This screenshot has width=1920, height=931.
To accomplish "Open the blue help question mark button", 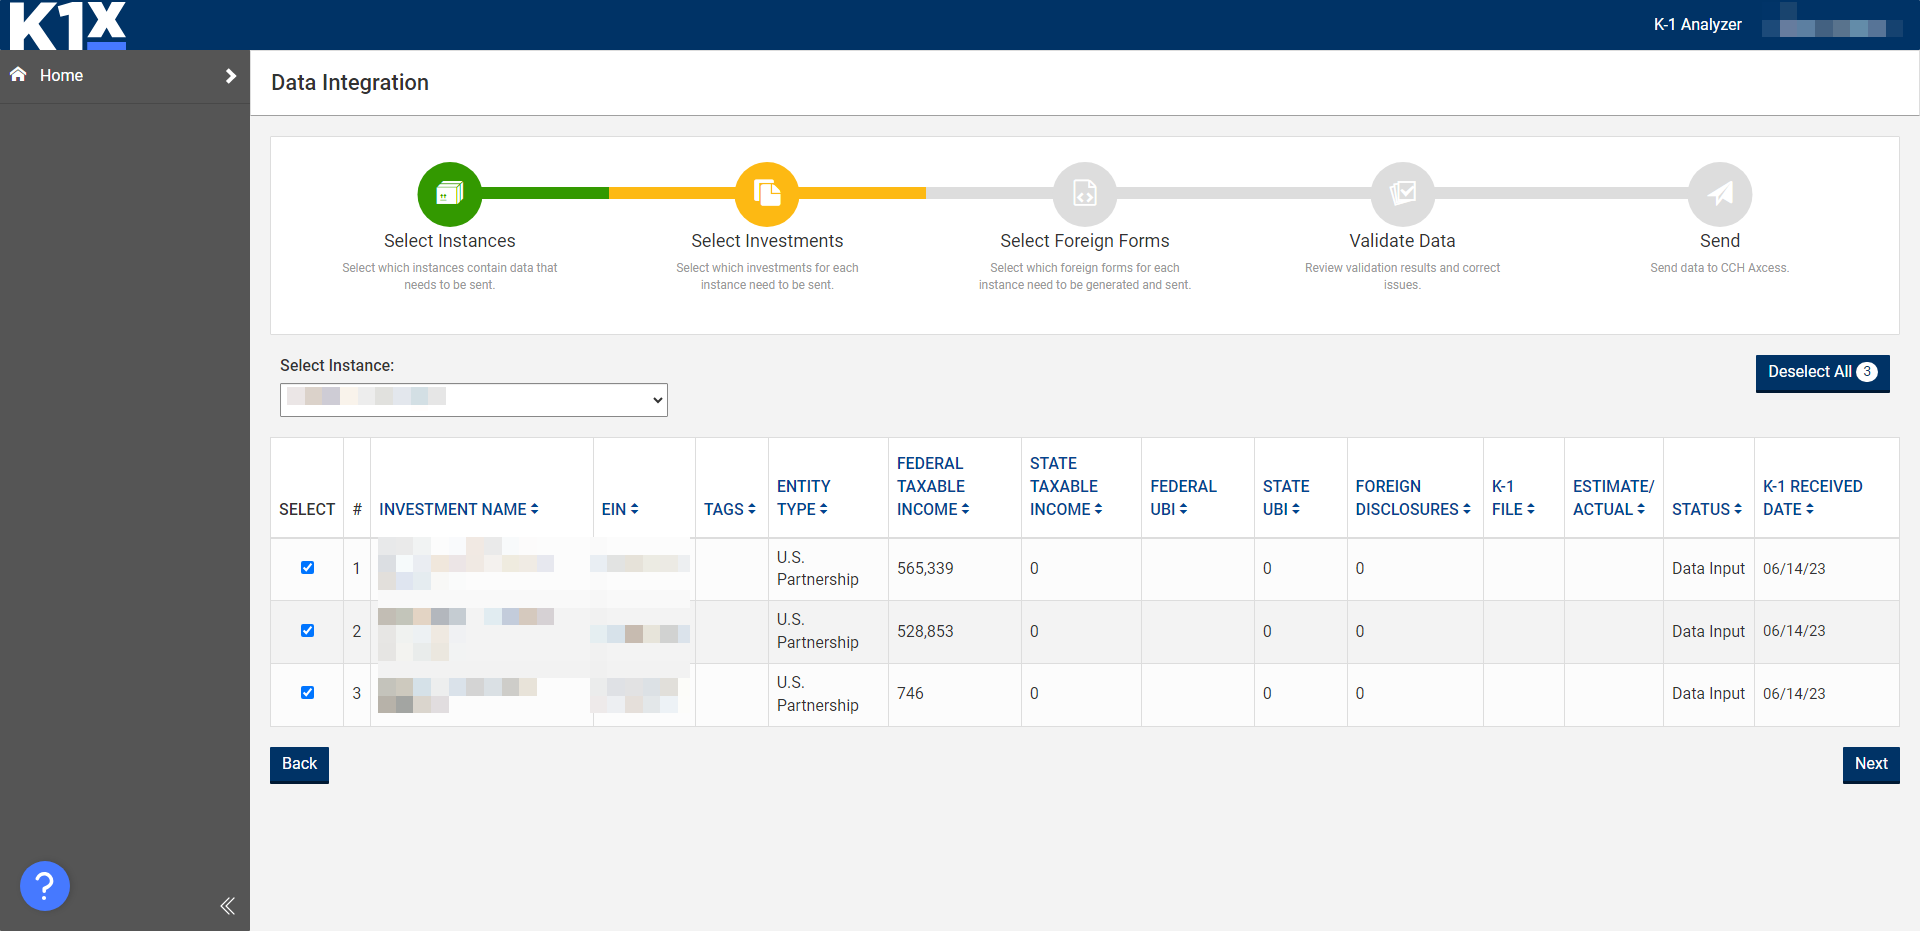I will click(45, 886).
